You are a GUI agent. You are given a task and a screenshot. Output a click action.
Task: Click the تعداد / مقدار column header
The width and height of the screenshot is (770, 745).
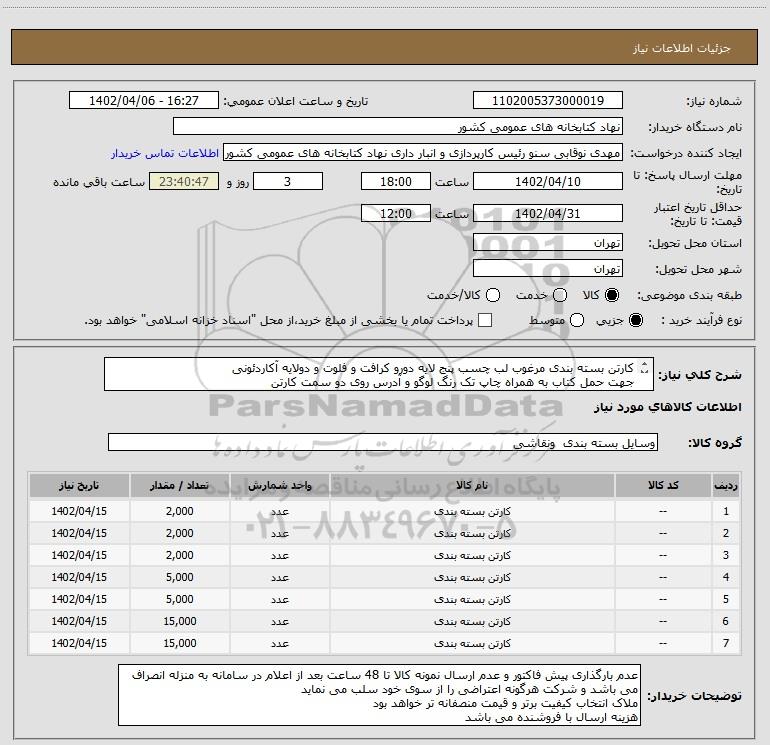click(179, 485)
